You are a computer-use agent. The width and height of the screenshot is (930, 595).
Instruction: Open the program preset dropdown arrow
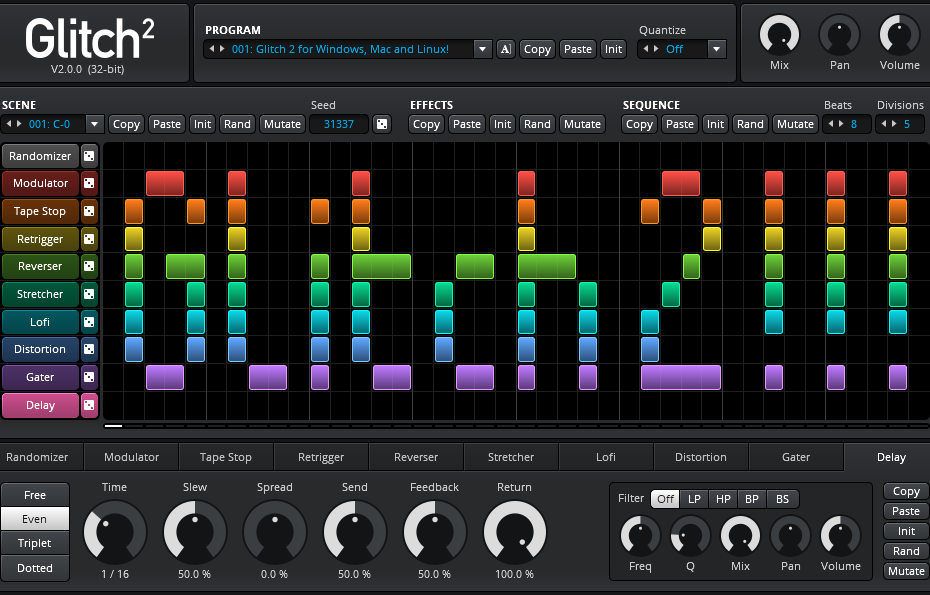[x=482, y=49]
